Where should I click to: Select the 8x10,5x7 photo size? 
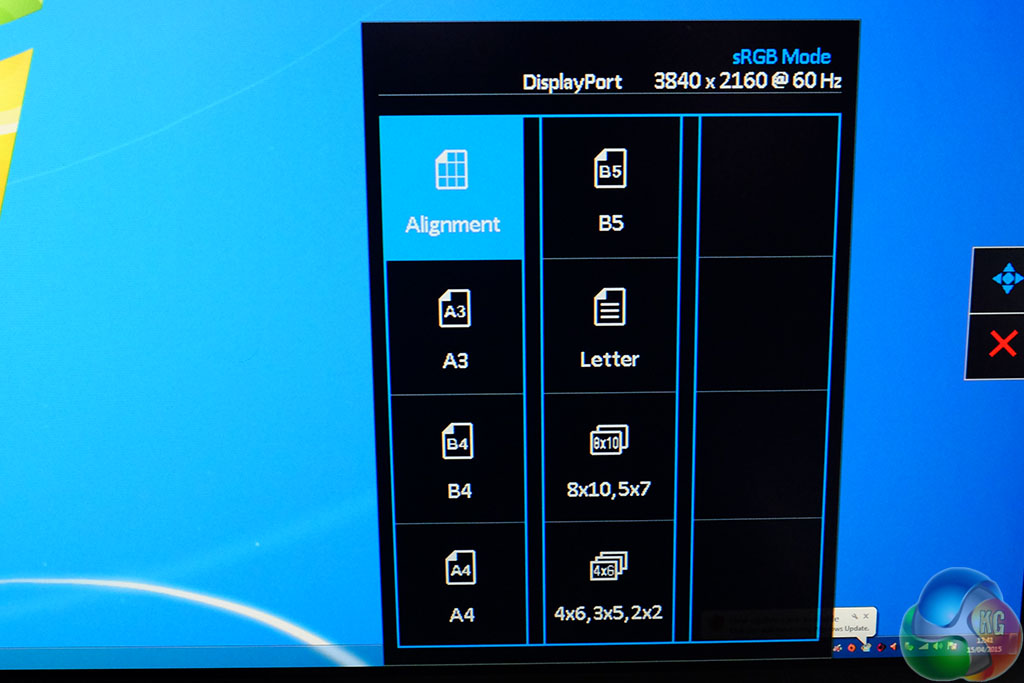pos(609,457)
